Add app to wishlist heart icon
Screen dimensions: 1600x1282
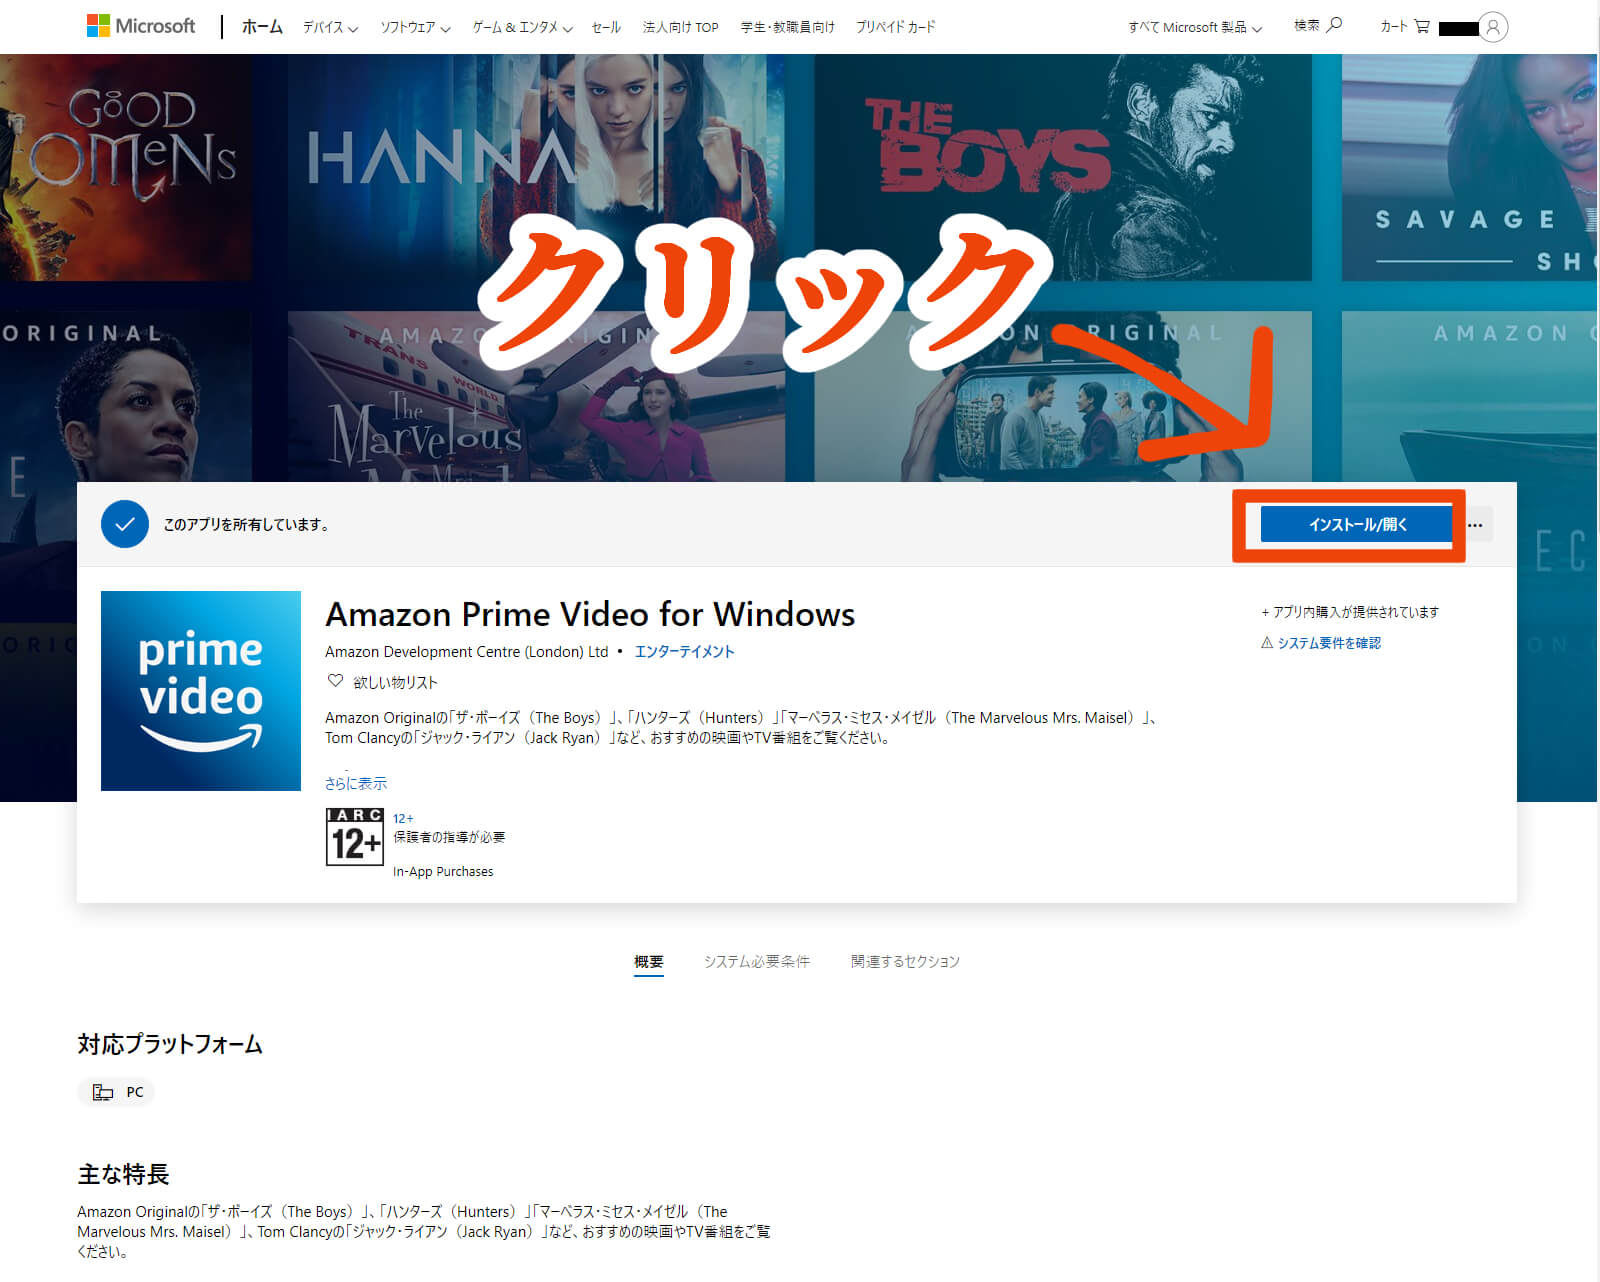(x=336, y=681)
